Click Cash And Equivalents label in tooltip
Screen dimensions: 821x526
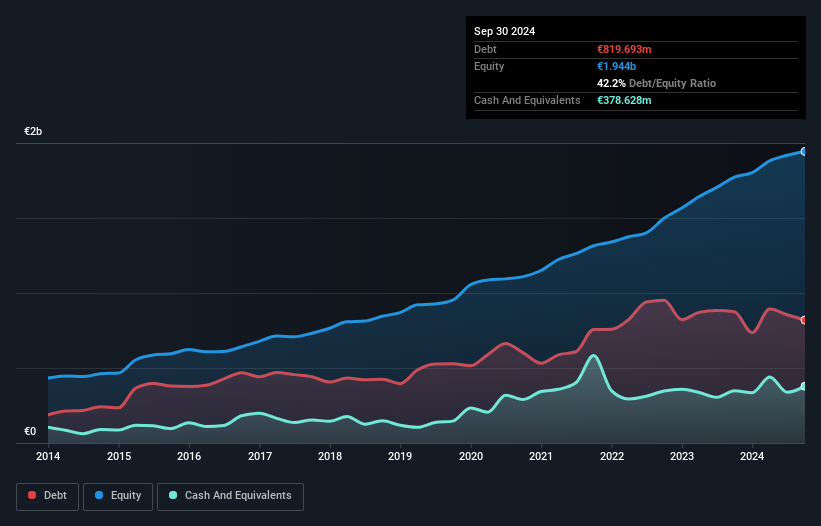coord(527,100)
